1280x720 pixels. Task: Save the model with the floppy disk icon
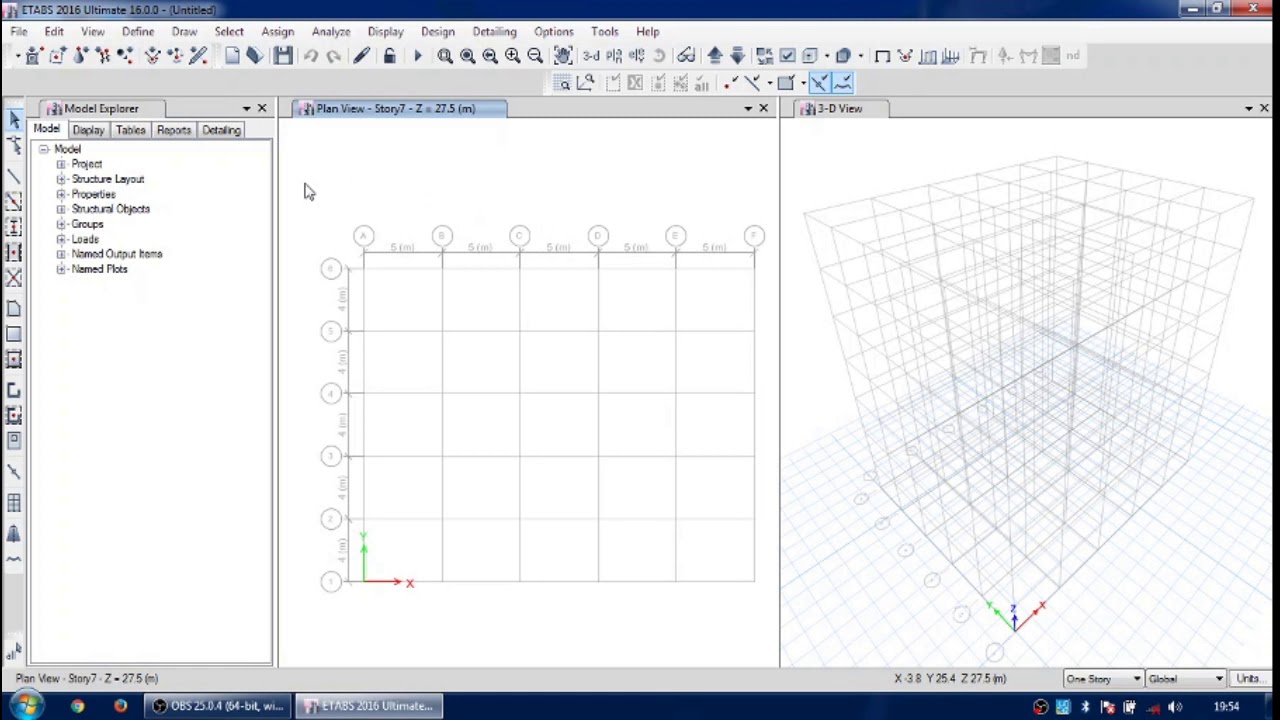pyautogui.click(x=284, y=56)
